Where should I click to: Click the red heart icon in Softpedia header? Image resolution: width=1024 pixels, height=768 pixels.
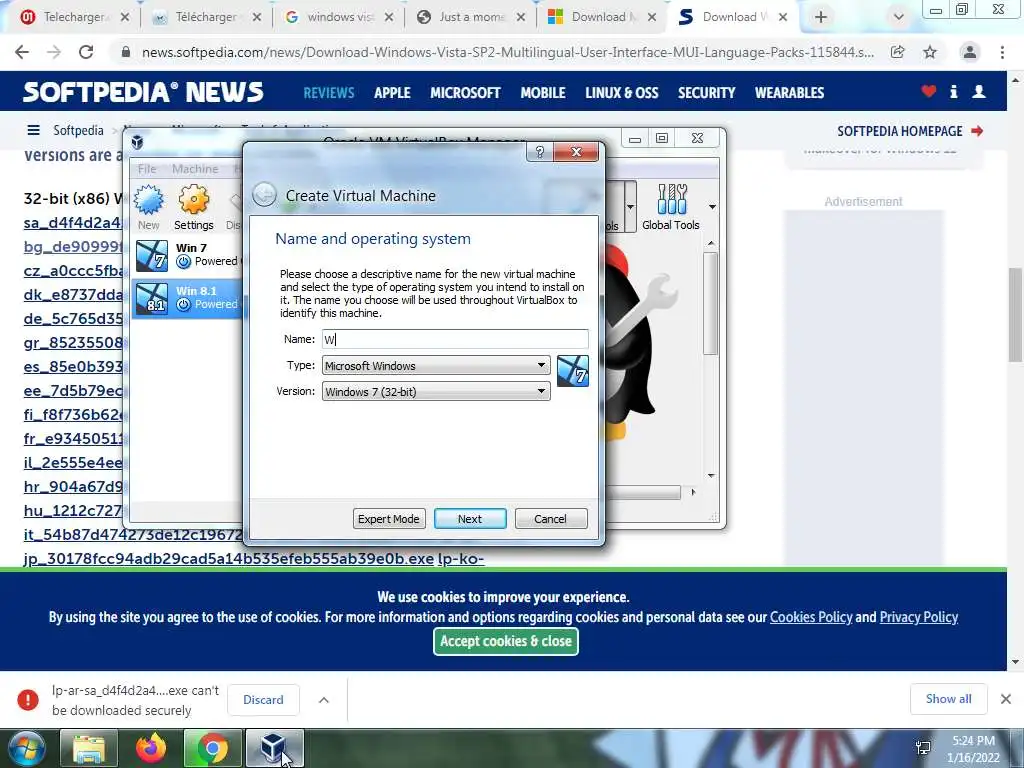pos(929,91)
